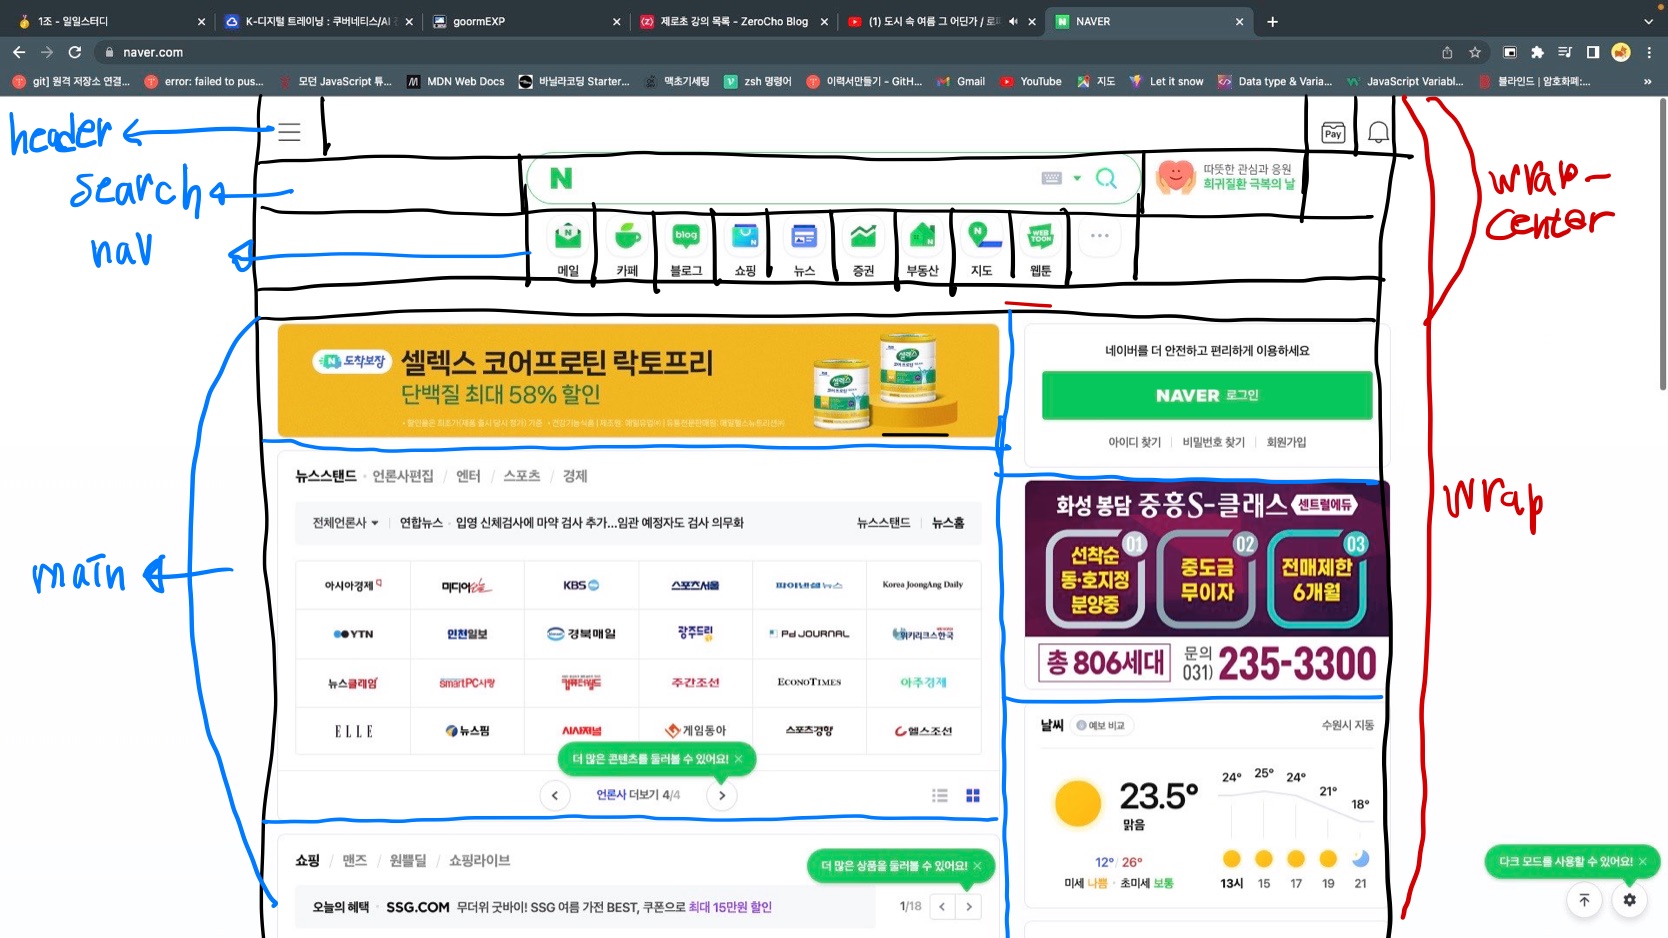Select the 뉴스스탠드 tab
The image size is (1668, 938).
326,476
